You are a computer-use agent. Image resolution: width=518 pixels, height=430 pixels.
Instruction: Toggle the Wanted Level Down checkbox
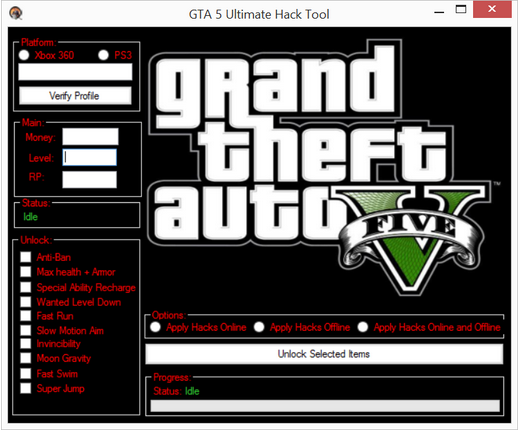(x=26, y=302)
